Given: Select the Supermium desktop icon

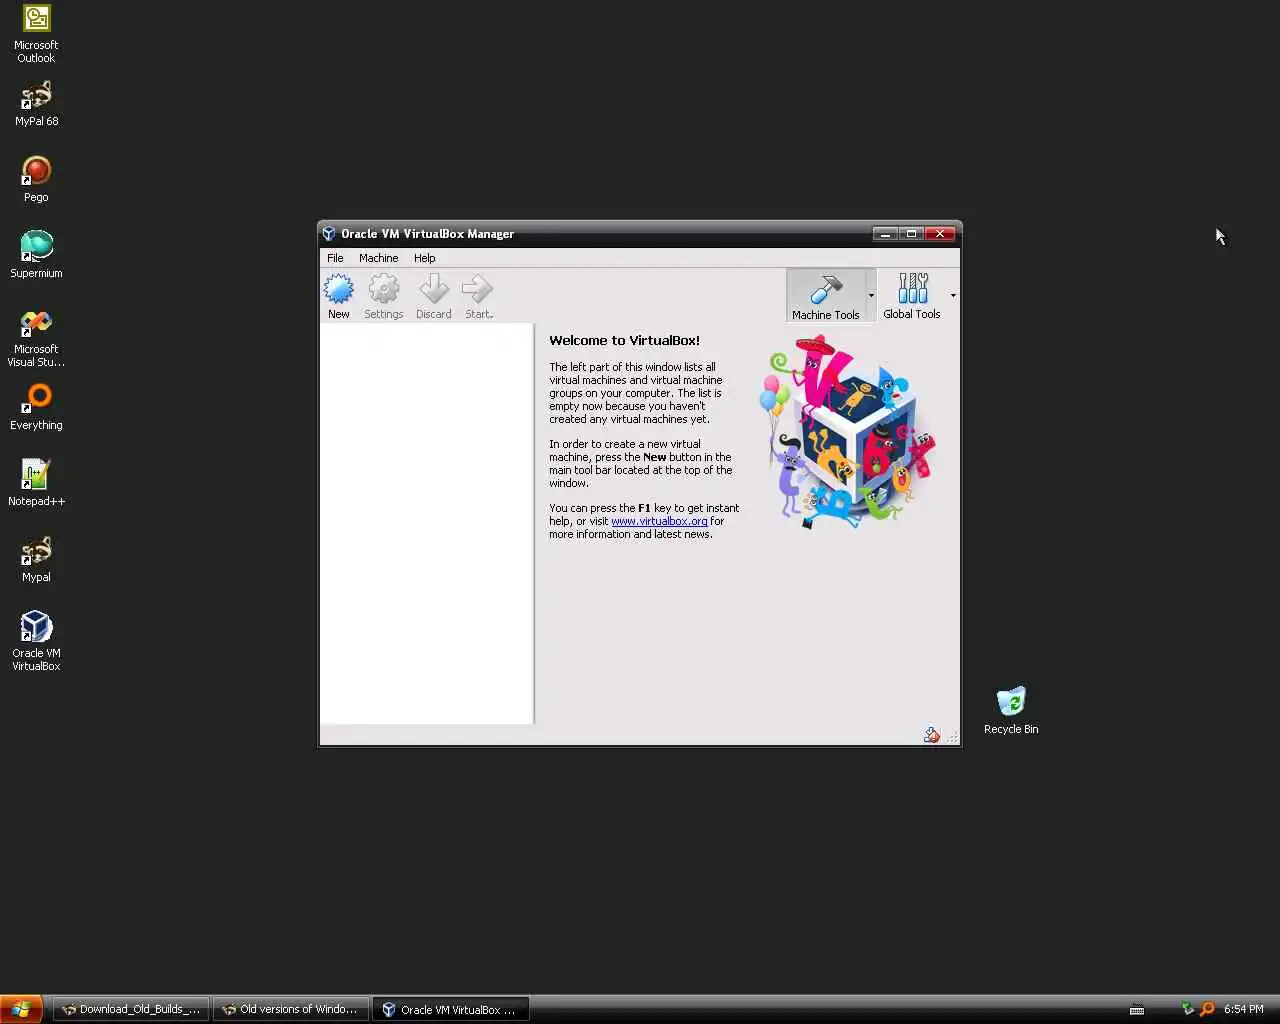Looking at the screenshot, I should [x=36, y=255].
